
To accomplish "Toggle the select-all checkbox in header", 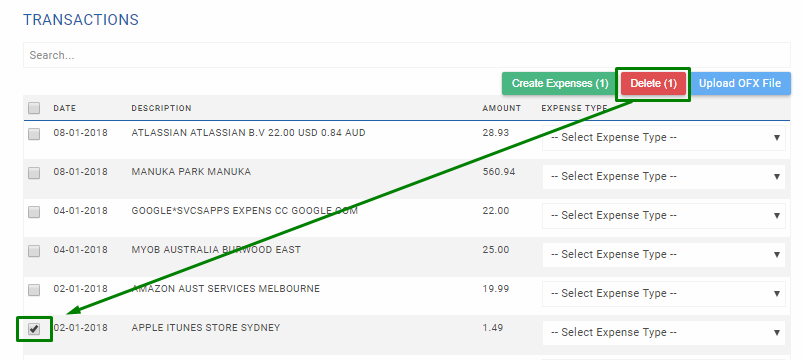I will click(x=34, y=108).
